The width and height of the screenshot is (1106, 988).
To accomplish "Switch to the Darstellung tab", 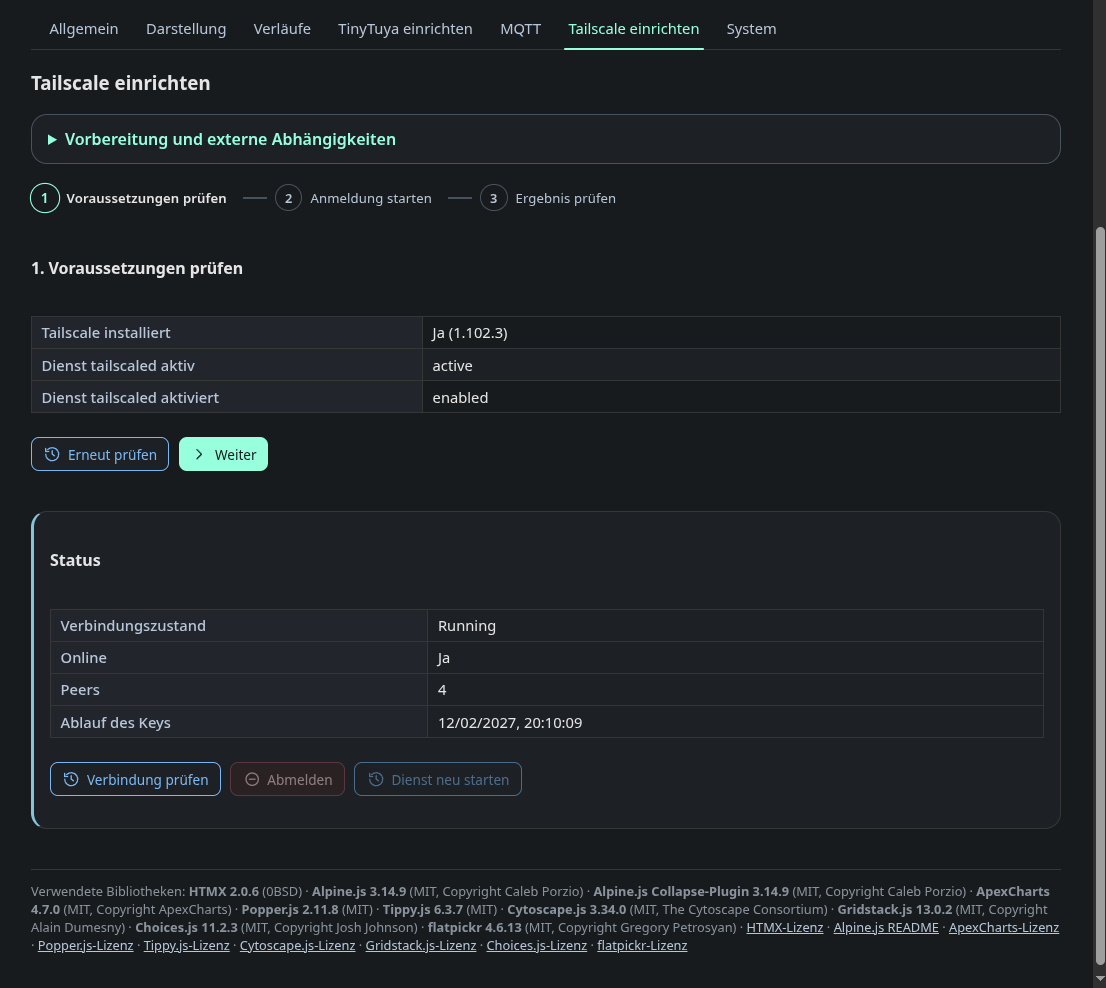I will tap(186, 29).
